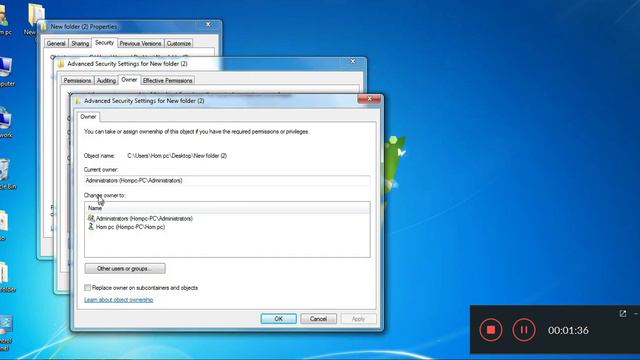Select the Recycle Bin desktop icon

coord(6,174)
